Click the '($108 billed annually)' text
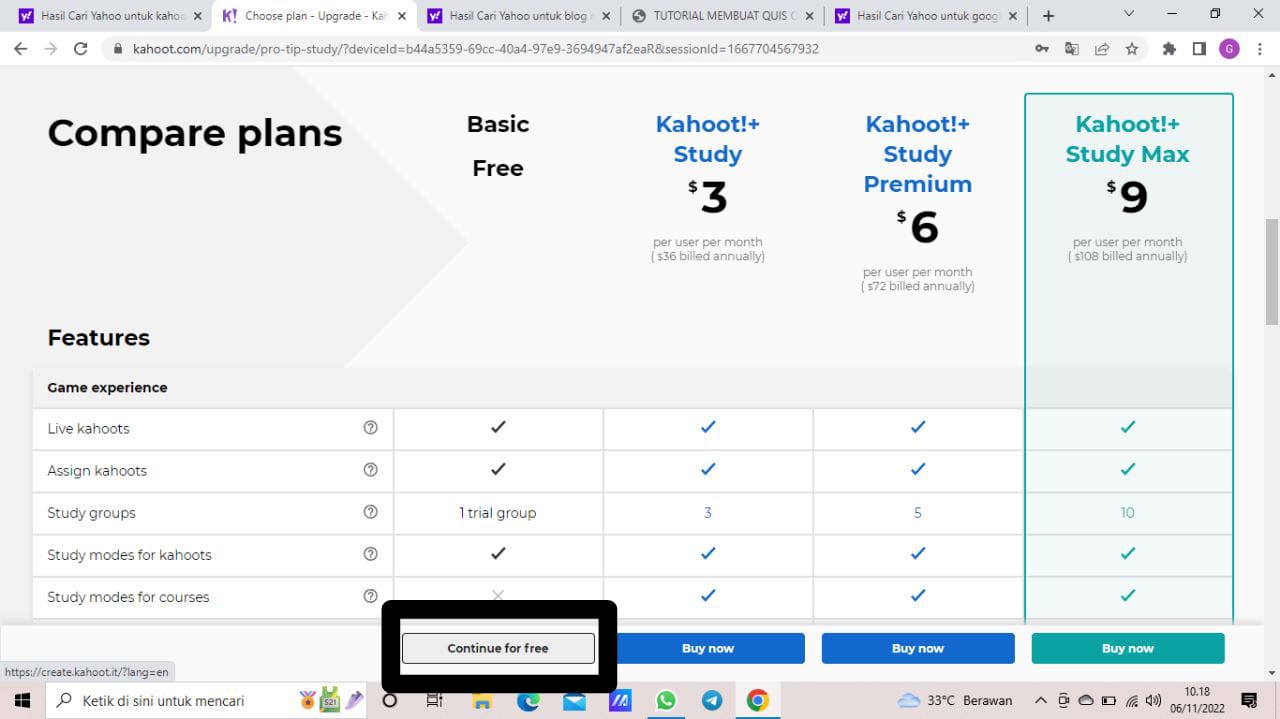1280x719 pixels. point(1128,256)
